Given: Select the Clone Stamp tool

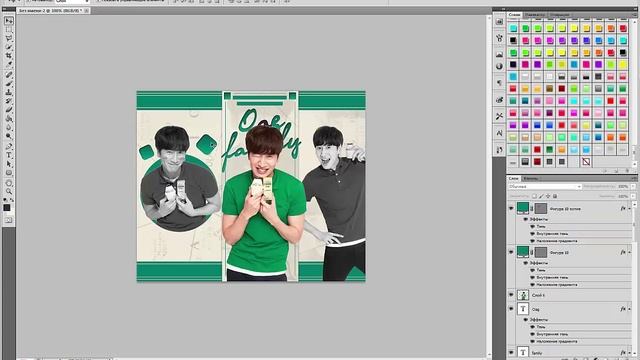Looking at the screenshot, I should pos(9,92).
